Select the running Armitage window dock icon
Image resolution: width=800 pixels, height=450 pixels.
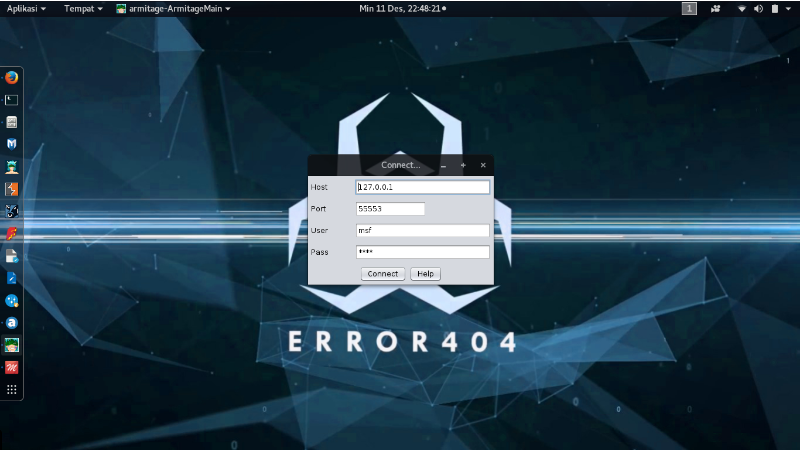click(12, 345)
